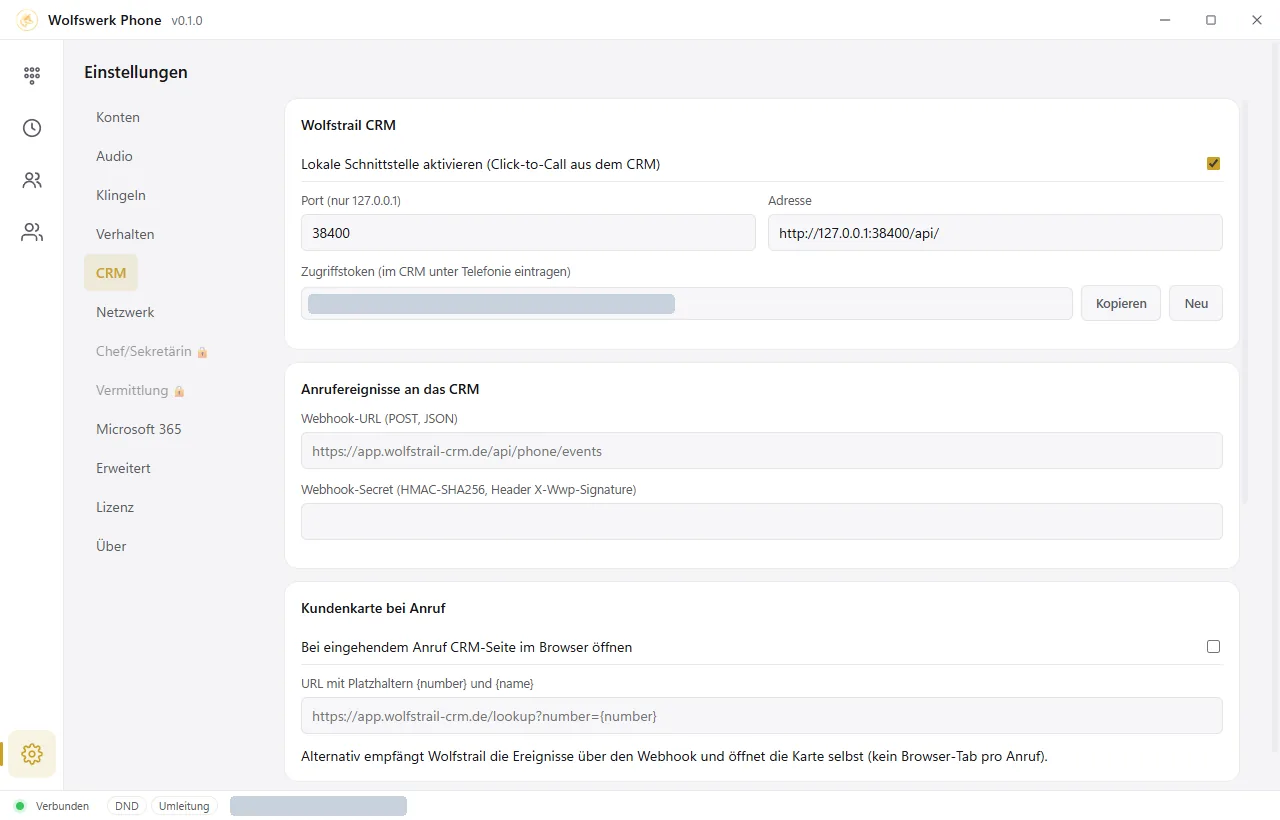The height and width of the screenshot is (820, 1280).
Task: Open call history clock icon
Action: click(32, 128)
